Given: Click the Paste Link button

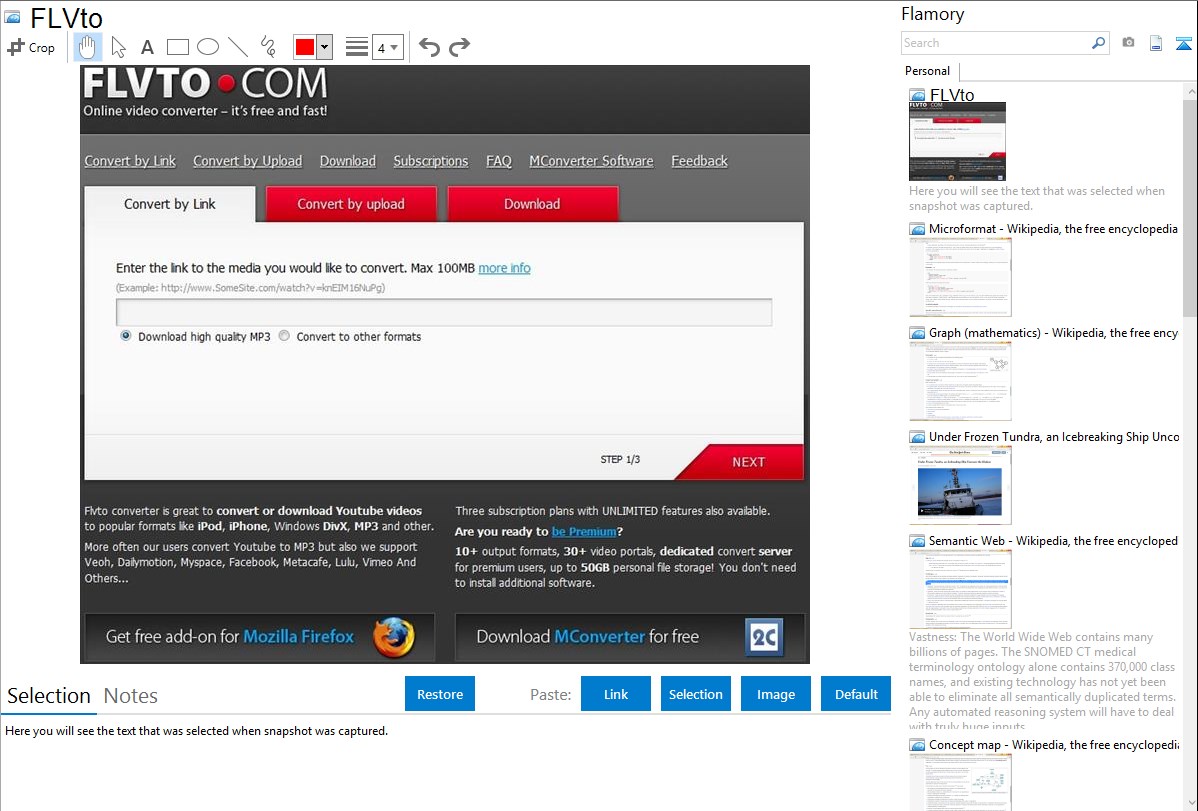Looking at the screenshot, I should point(616,694).
